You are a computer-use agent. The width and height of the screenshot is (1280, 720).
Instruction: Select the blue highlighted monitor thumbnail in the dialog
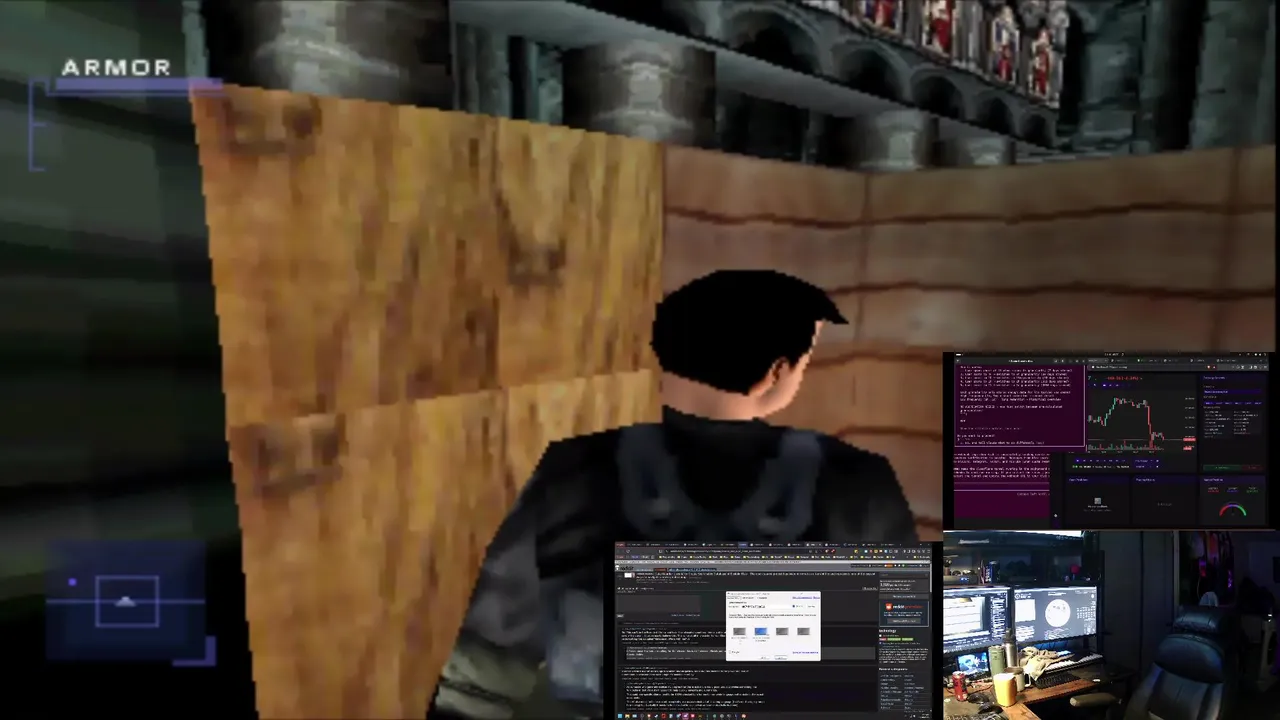[x=761, y=631]
